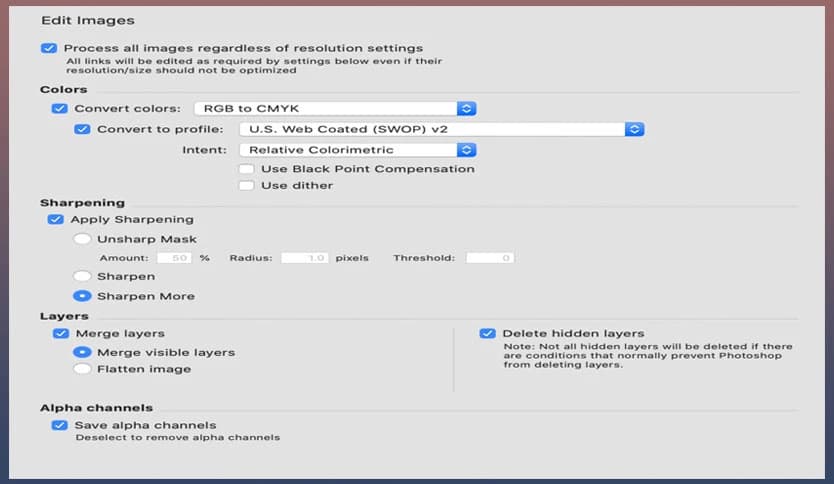The height and width of the screenshot is (484, 834).
Task: Click the Threshold value field
Action: pos(490,258)
